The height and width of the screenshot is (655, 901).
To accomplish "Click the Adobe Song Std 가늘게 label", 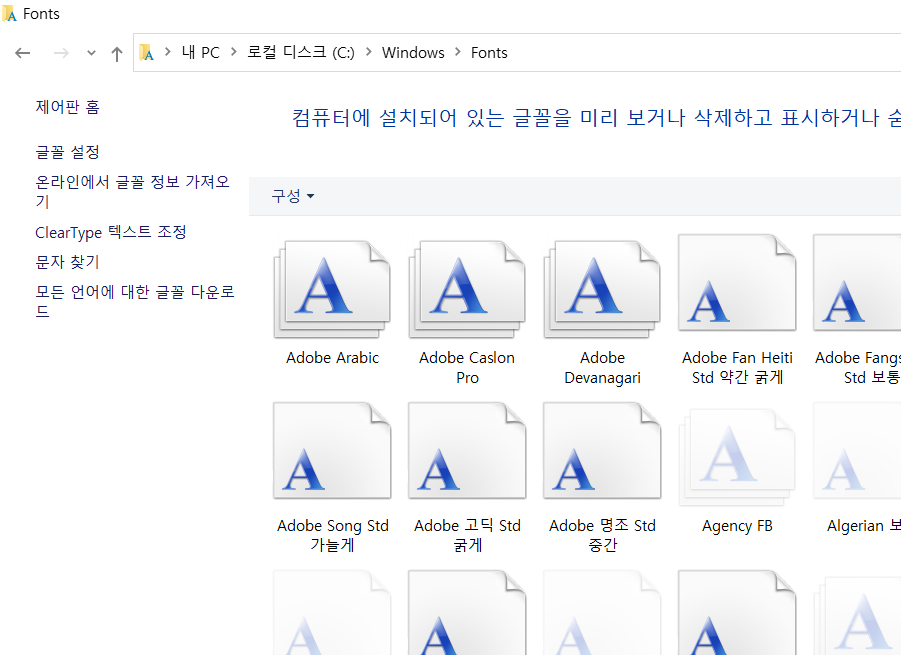I will (333, 535).
